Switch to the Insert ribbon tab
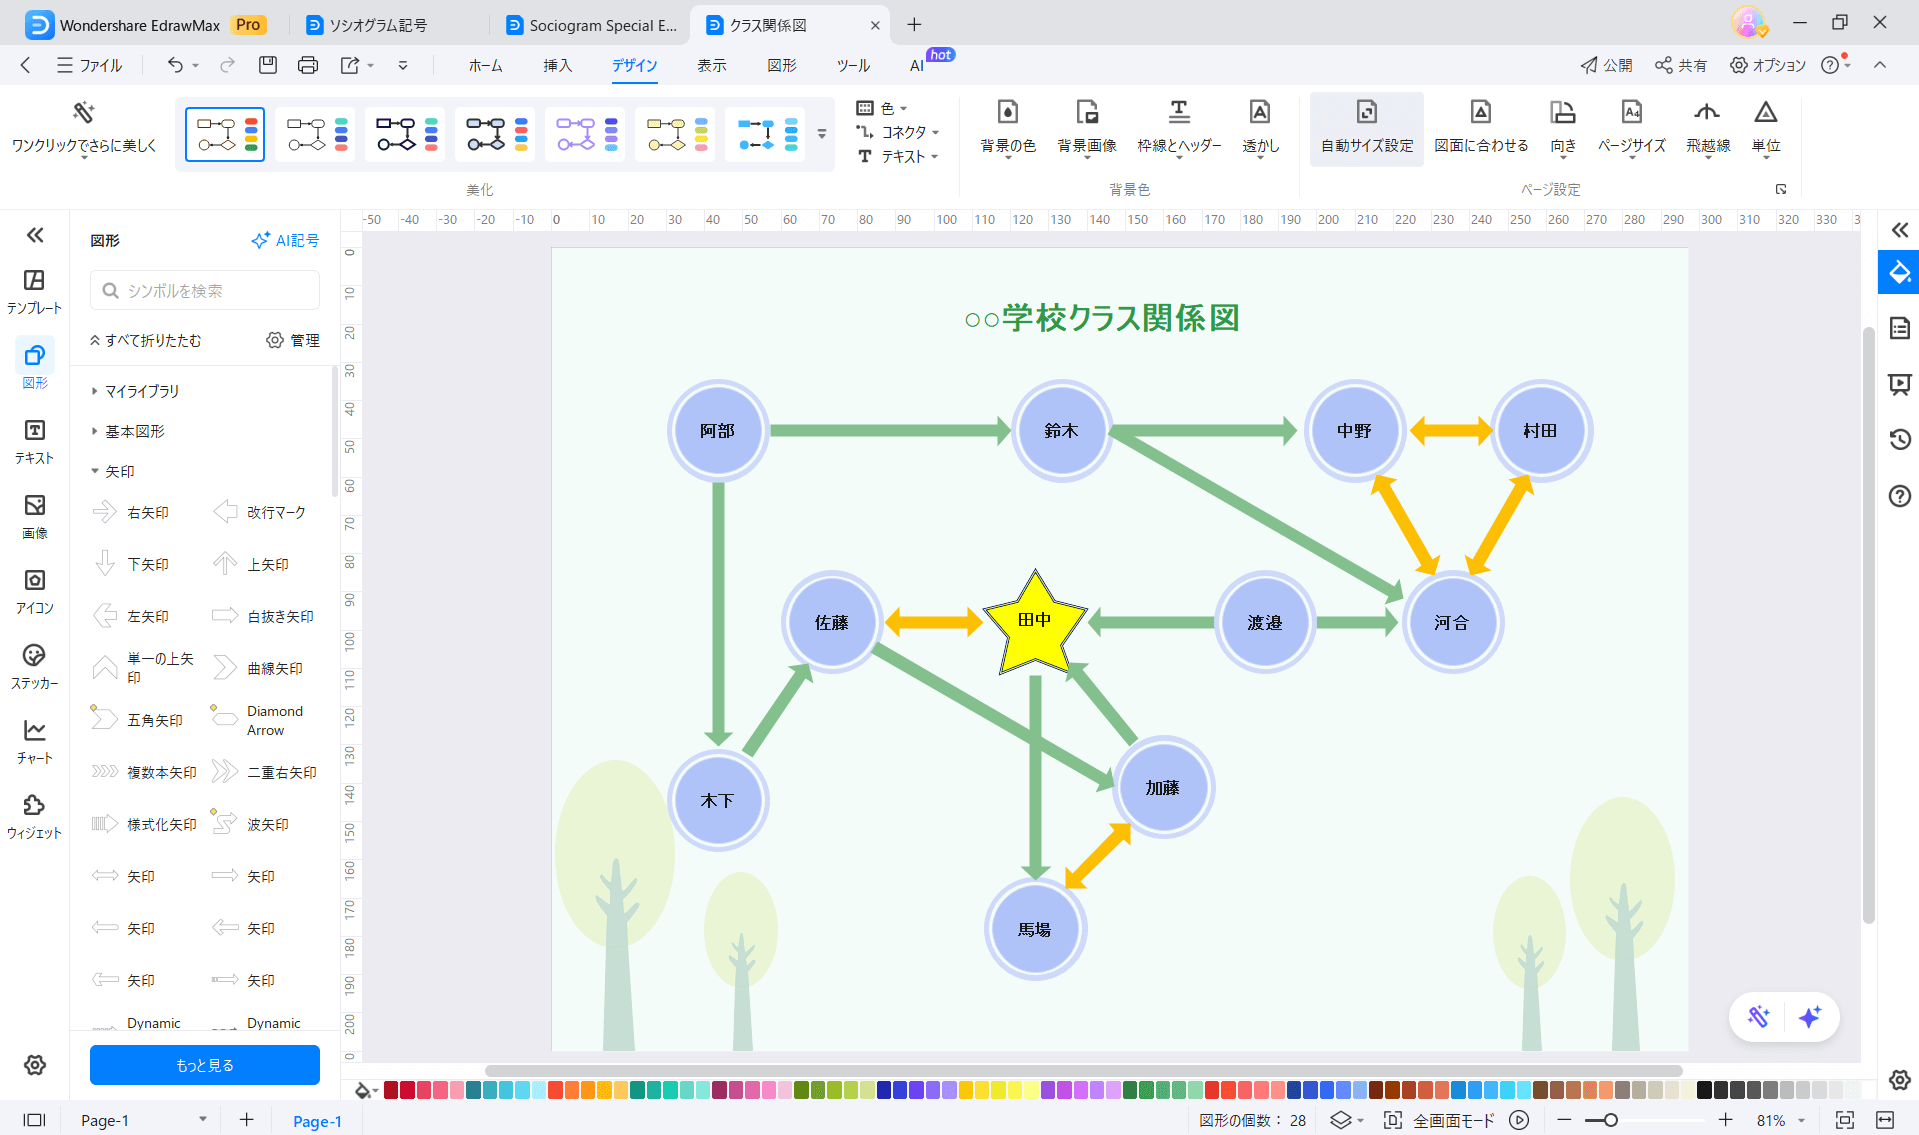The width and height of the screenshot is (1919, 1135). 558,65
